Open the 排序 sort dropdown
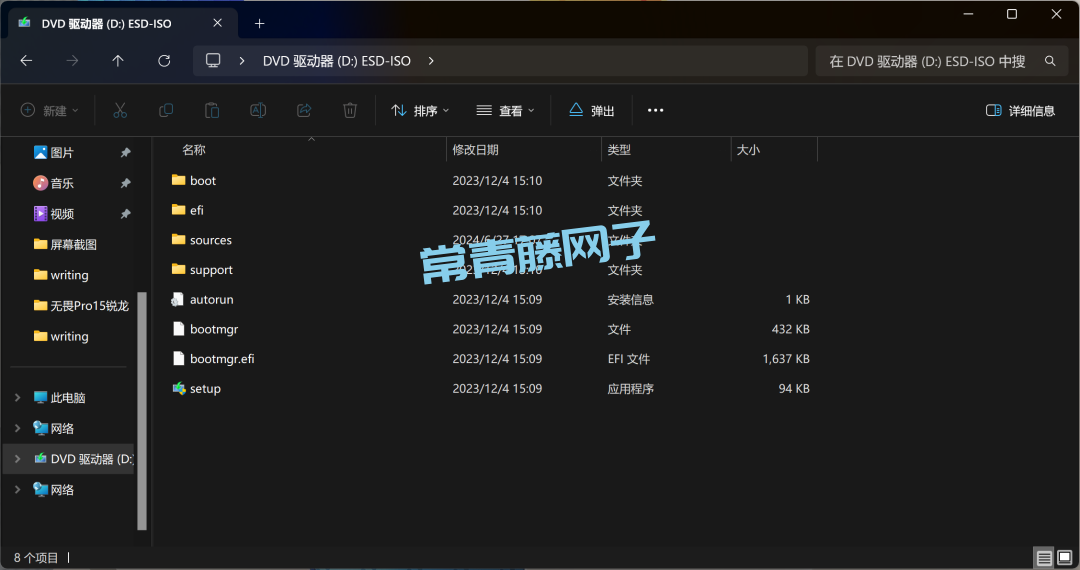 point(420,110)
